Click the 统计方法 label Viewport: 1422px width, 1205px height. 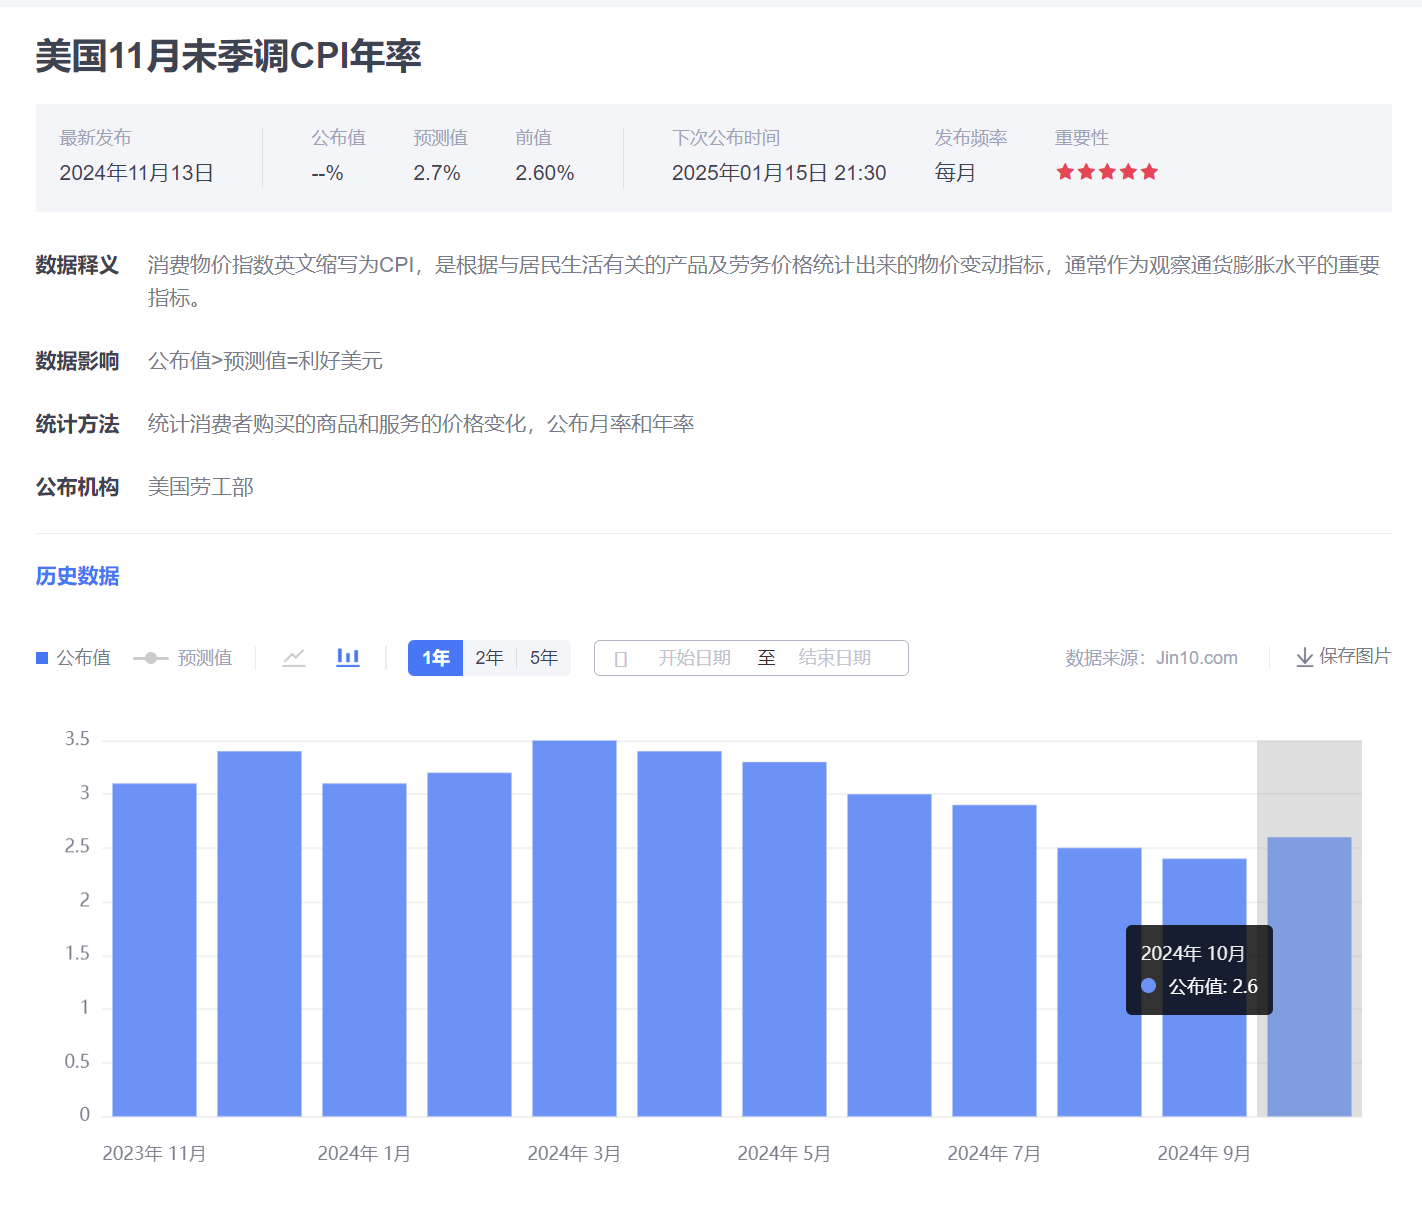point(77,424)
